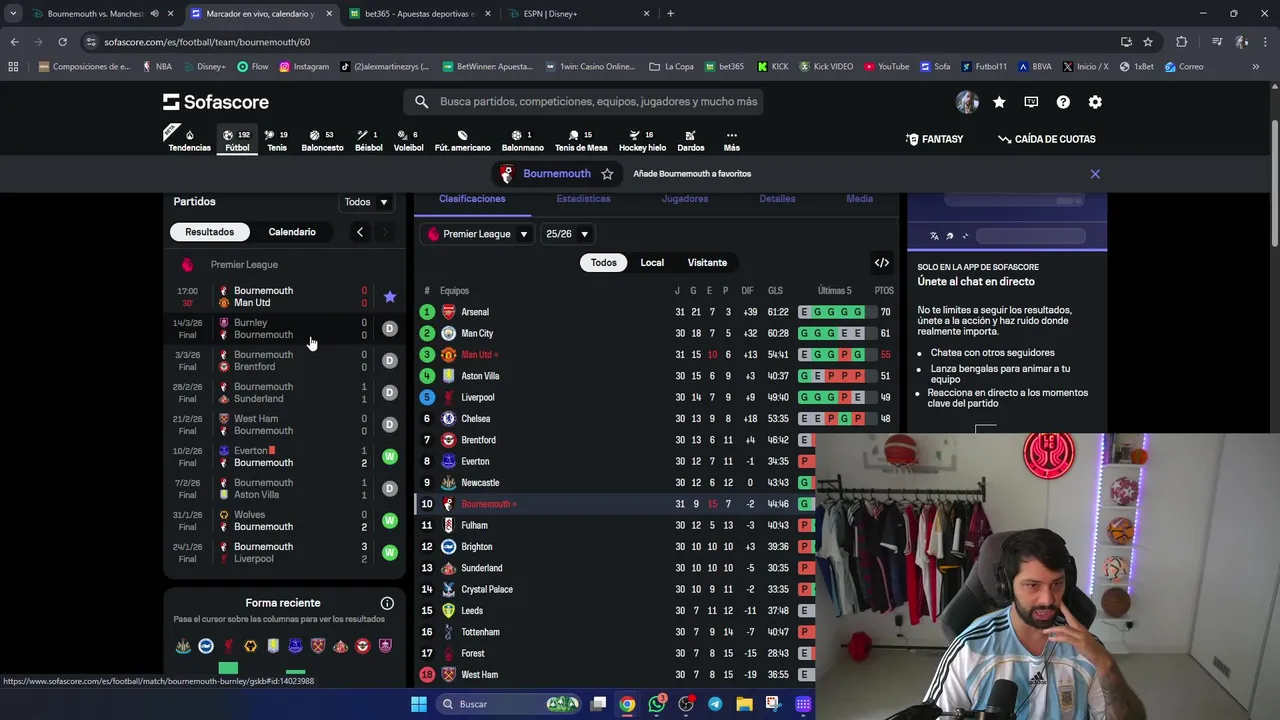The image size is (1280, 720).
Task: Open the FANTASY link
Action: 935,139
